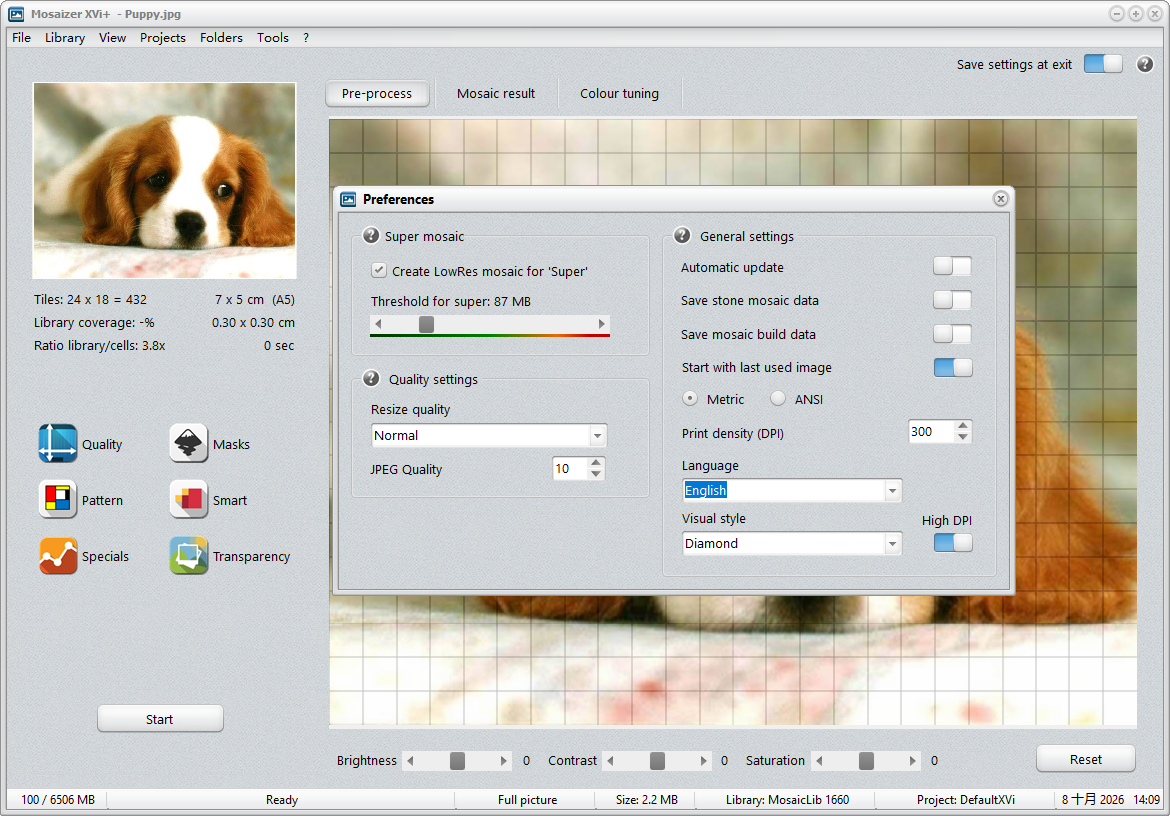The width and height of the screenshot is (1170, 816).
Task: Enable the Automatic update switch
Action: click(x=952, y=266)
